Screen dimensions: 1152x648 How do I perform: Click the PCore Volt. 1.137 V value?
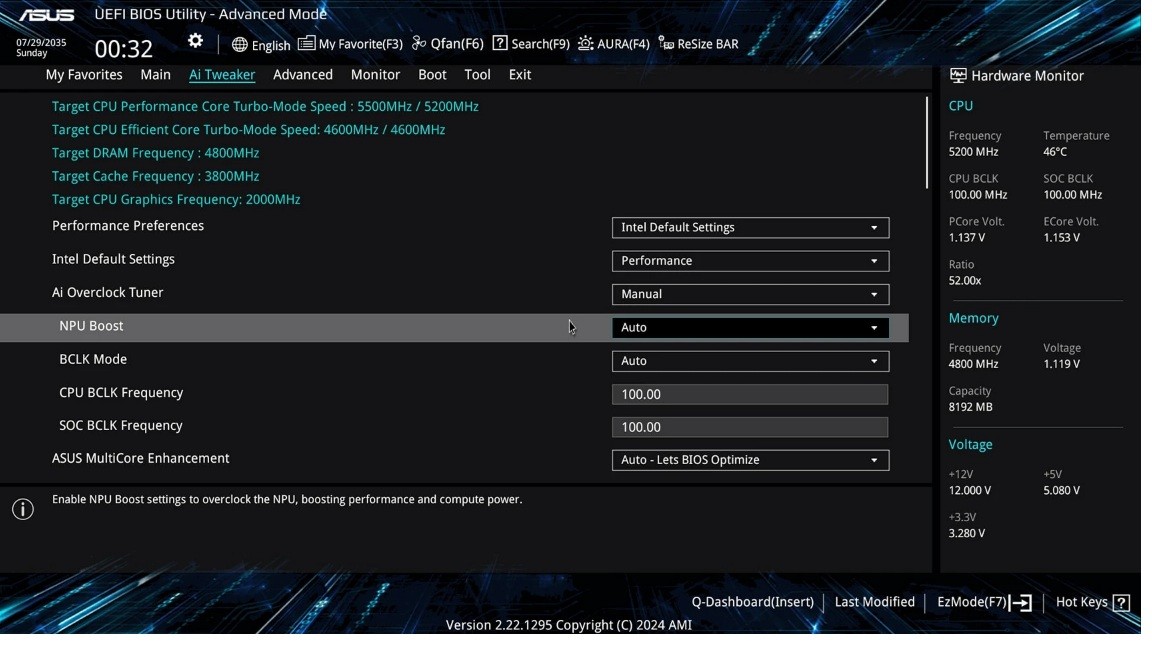(x=967, y=238)
